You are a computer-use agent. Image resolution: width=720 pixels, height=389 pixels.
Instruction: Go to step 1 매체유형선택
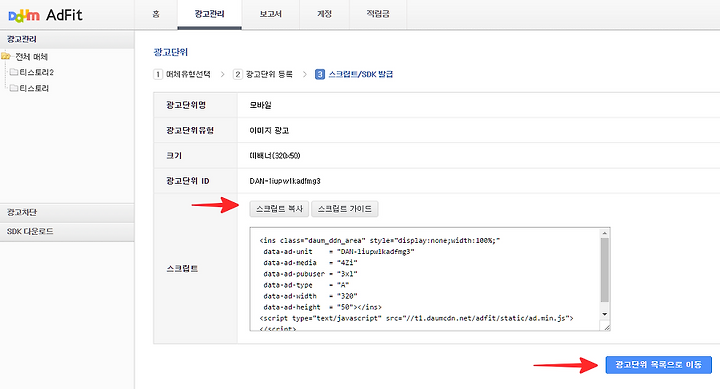point(182,74)
